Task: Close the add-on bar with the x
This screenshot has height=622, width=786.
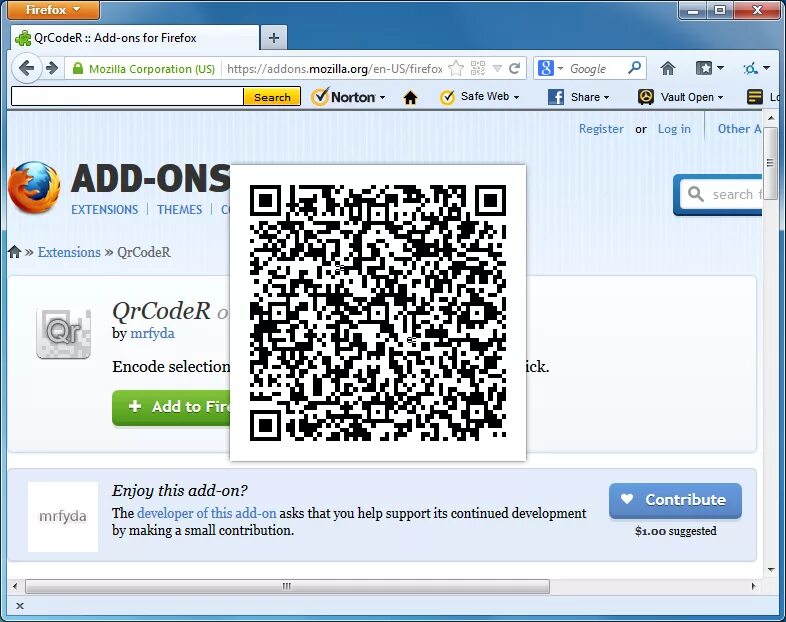Action: (x=20, y=606)
